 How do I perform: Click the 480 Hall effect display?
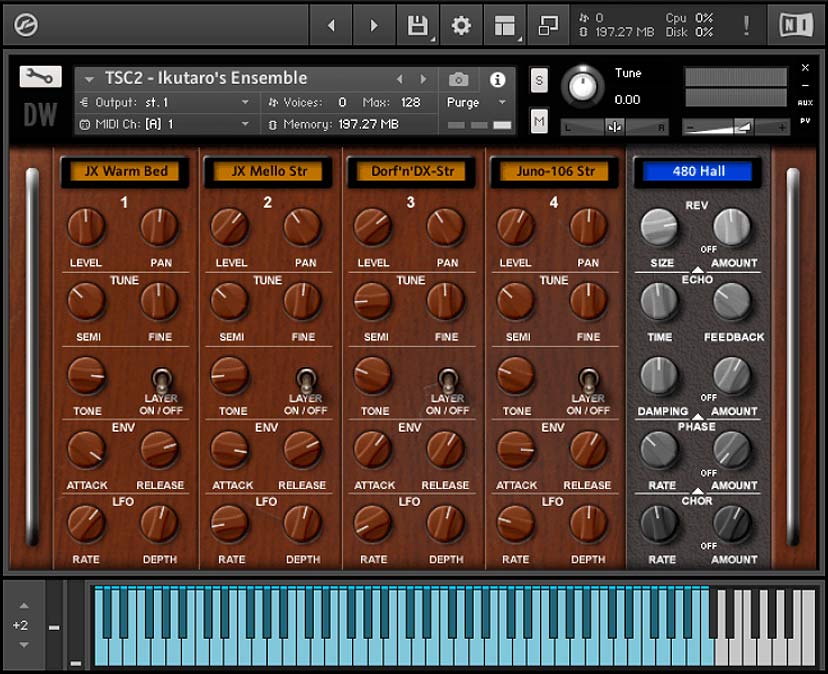coord(697,170)
